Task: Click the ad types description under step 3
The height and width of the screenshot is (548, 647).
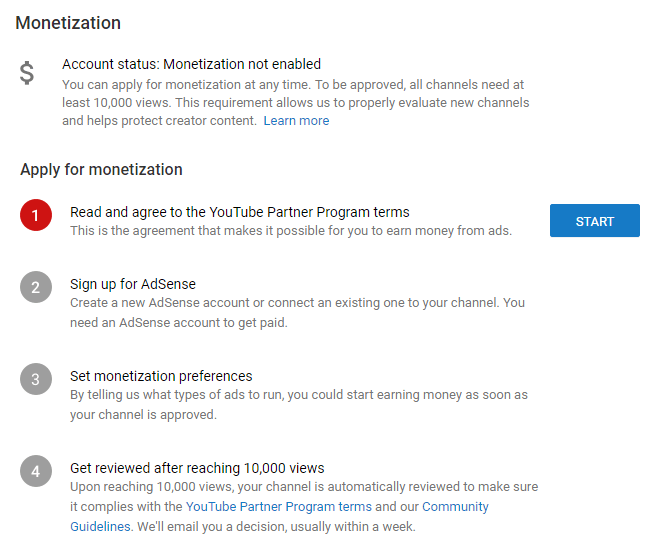Action: (x=298, y=404)
